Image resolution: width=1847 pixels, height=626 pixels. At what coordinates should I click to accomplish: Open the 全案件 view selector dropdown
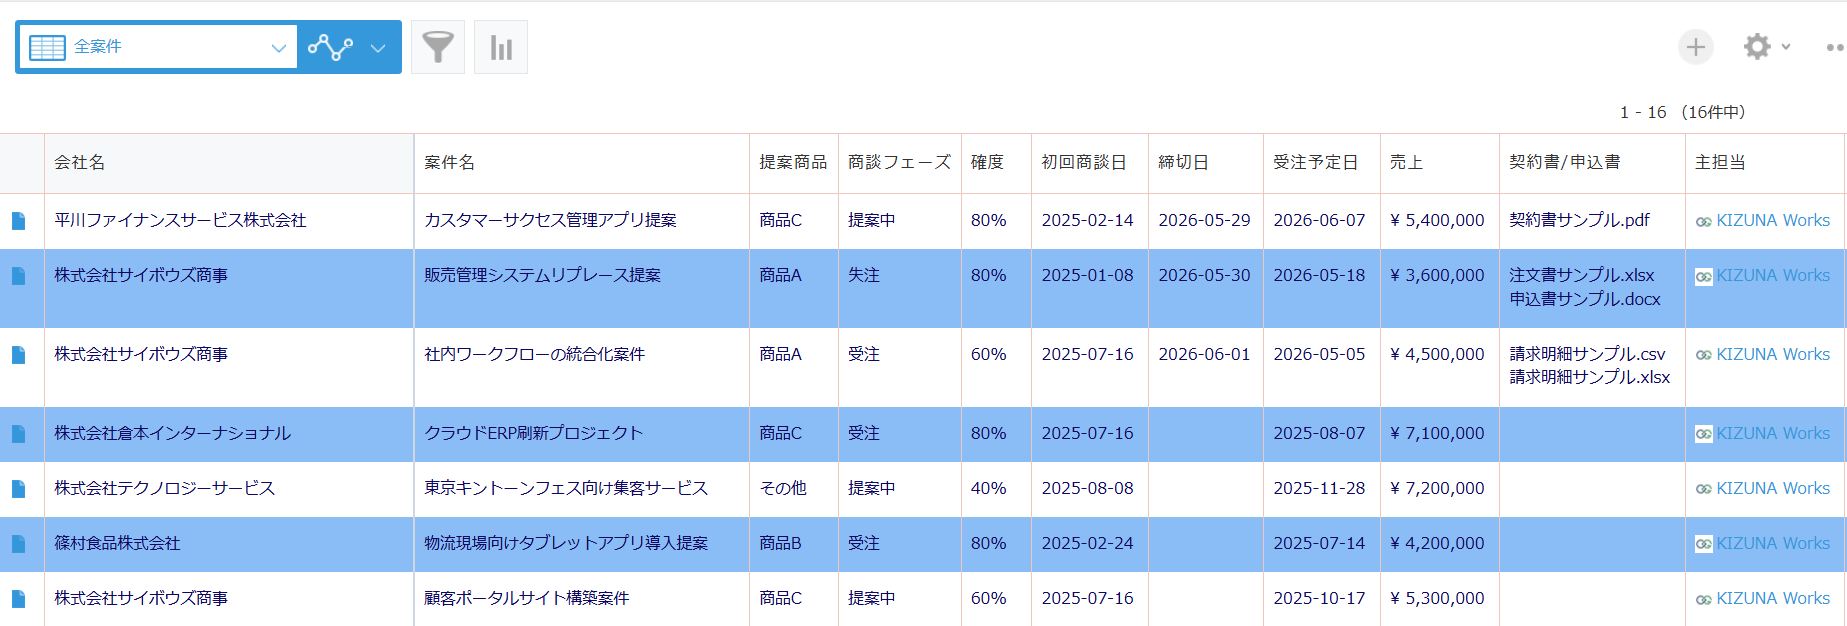pos(158,47)
